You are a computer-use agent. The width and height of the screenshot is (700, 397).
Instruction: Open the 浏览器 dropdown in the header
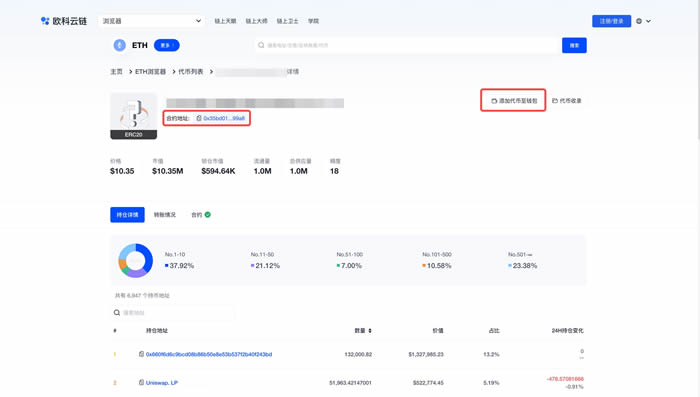point(151,21)
